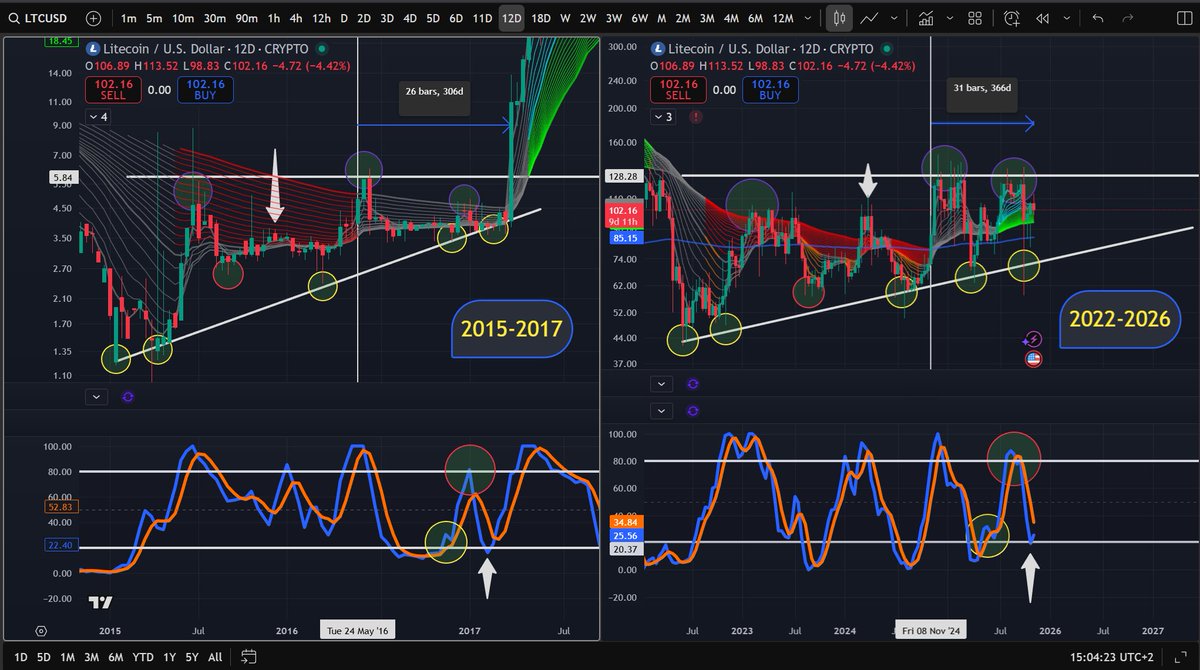The image size is (1200, 670).
Task: Click the purple flash boost icon on right chart
Action: [x=1032, y=337]
